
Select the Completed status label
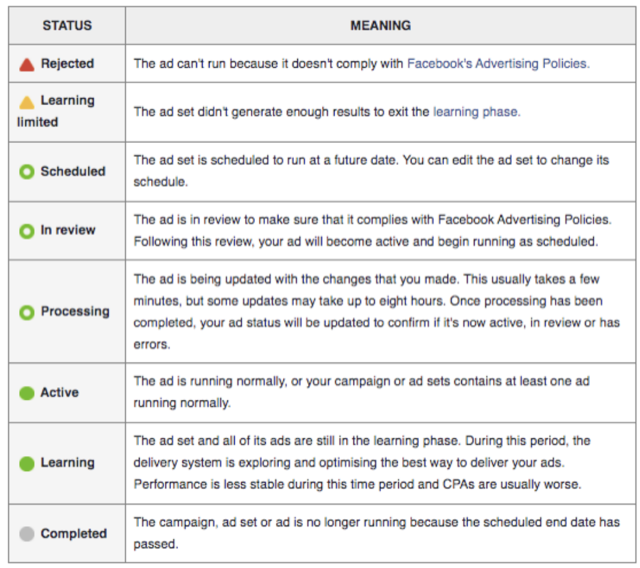pos(73,534)
